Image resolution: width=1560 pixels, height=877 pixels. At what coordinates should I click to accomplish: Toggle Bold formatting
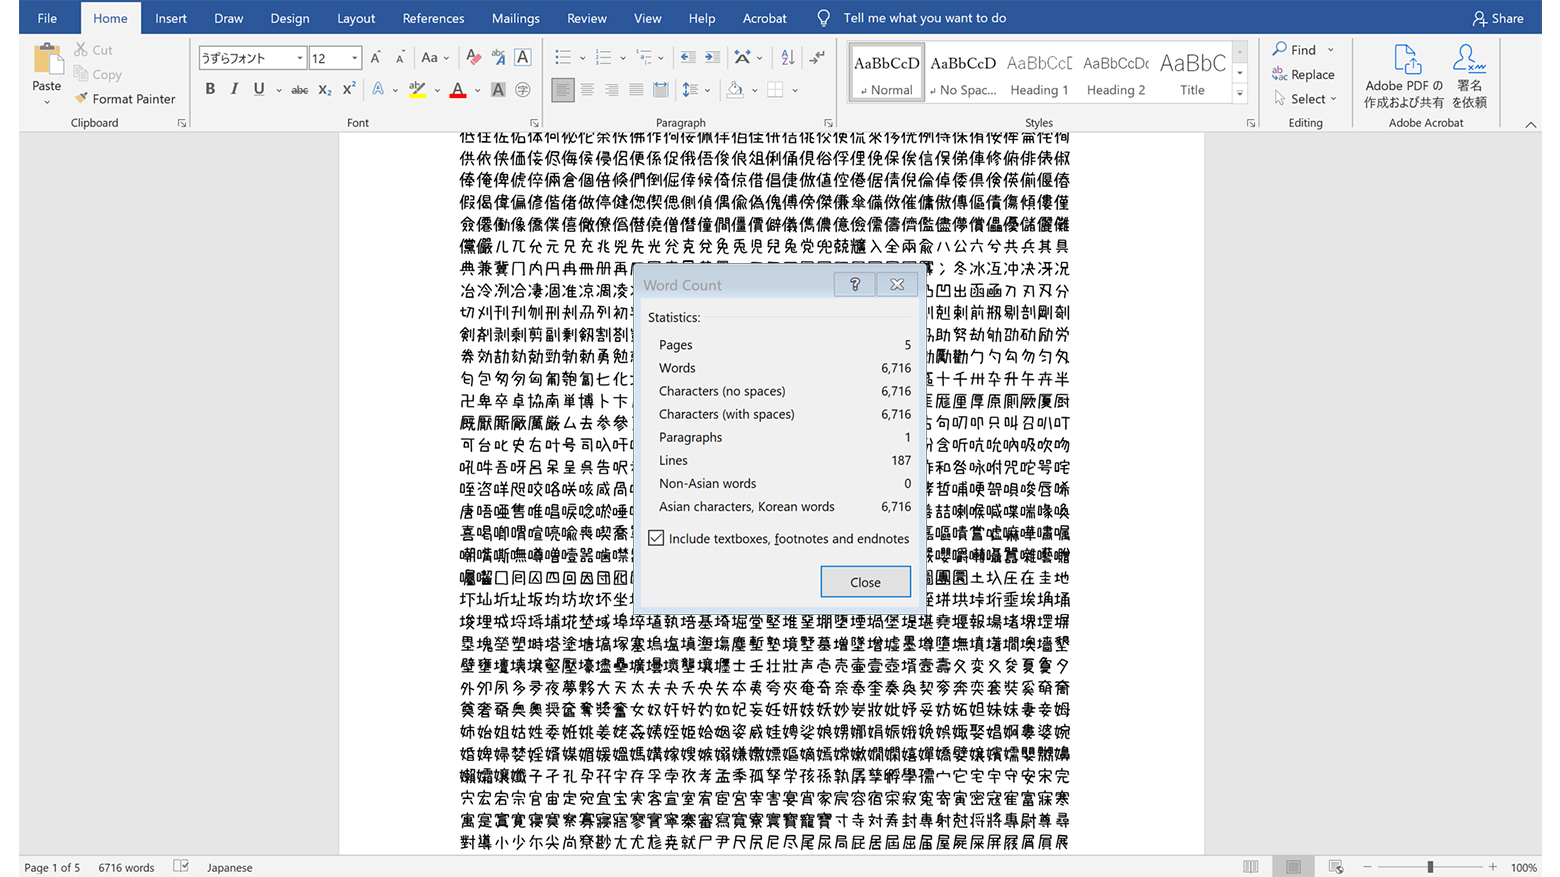(x=210, y=89)
